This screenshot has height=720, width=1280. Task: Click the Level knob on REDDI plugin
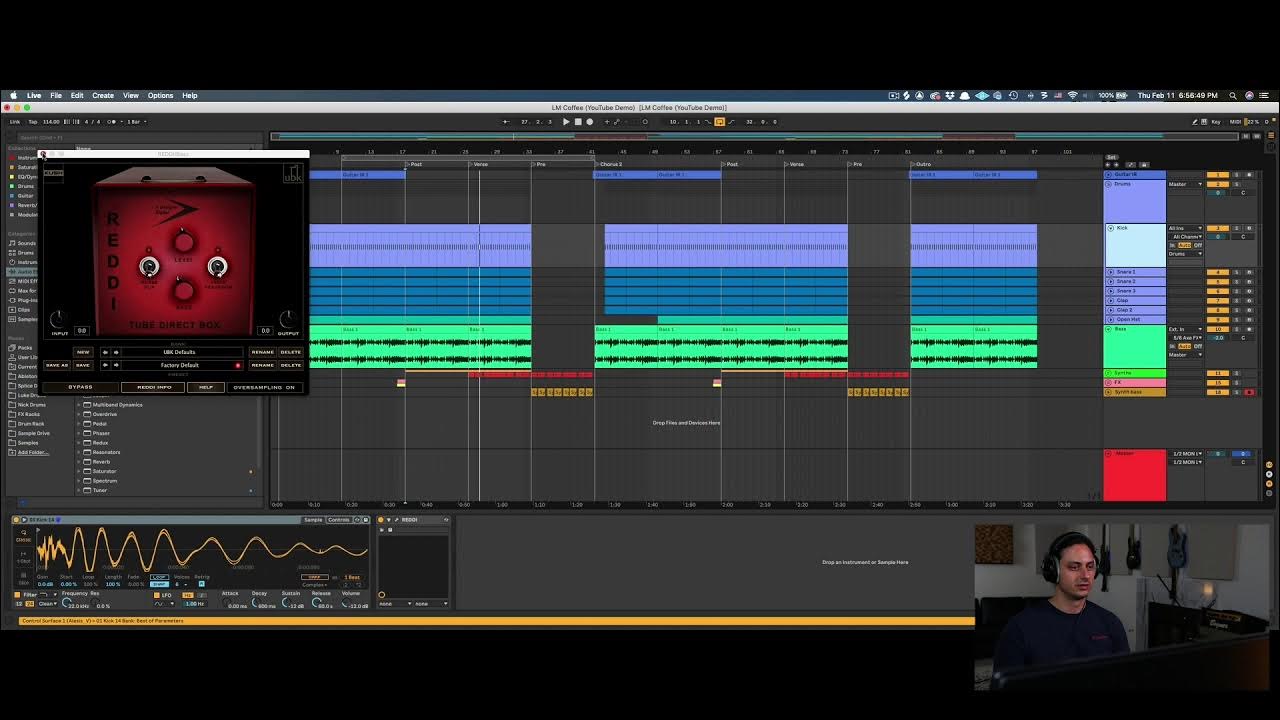(184, 242)
